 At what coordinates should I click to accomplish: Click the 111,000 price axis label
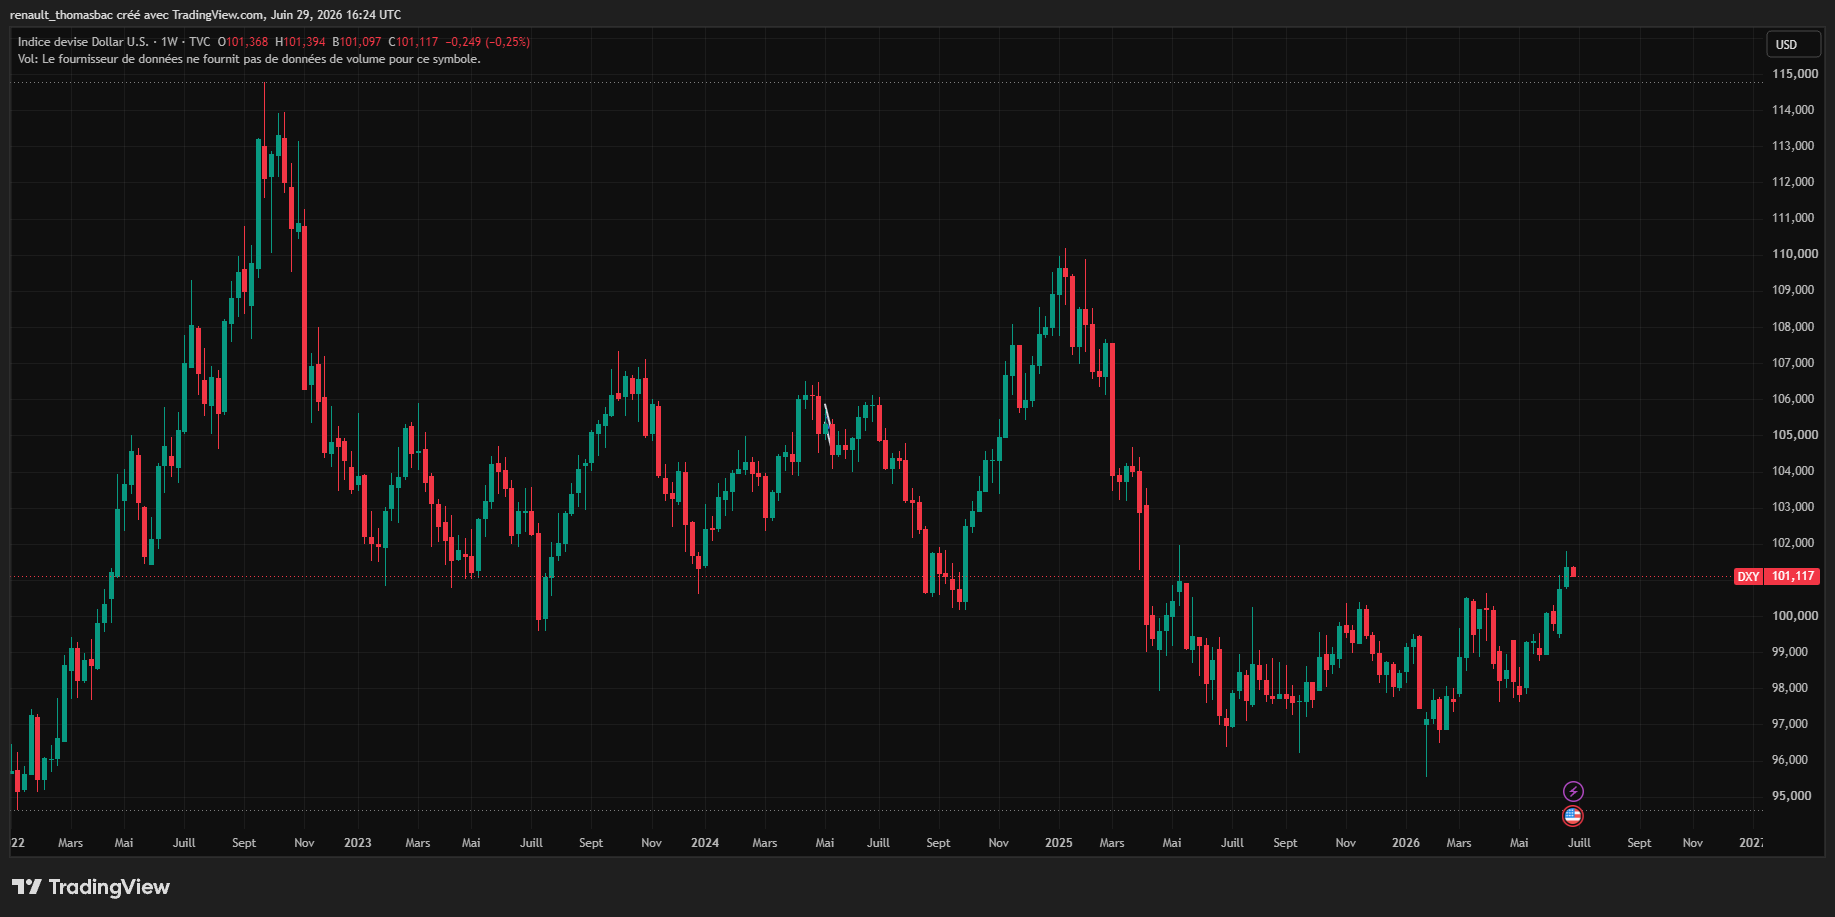(1793, 218)
